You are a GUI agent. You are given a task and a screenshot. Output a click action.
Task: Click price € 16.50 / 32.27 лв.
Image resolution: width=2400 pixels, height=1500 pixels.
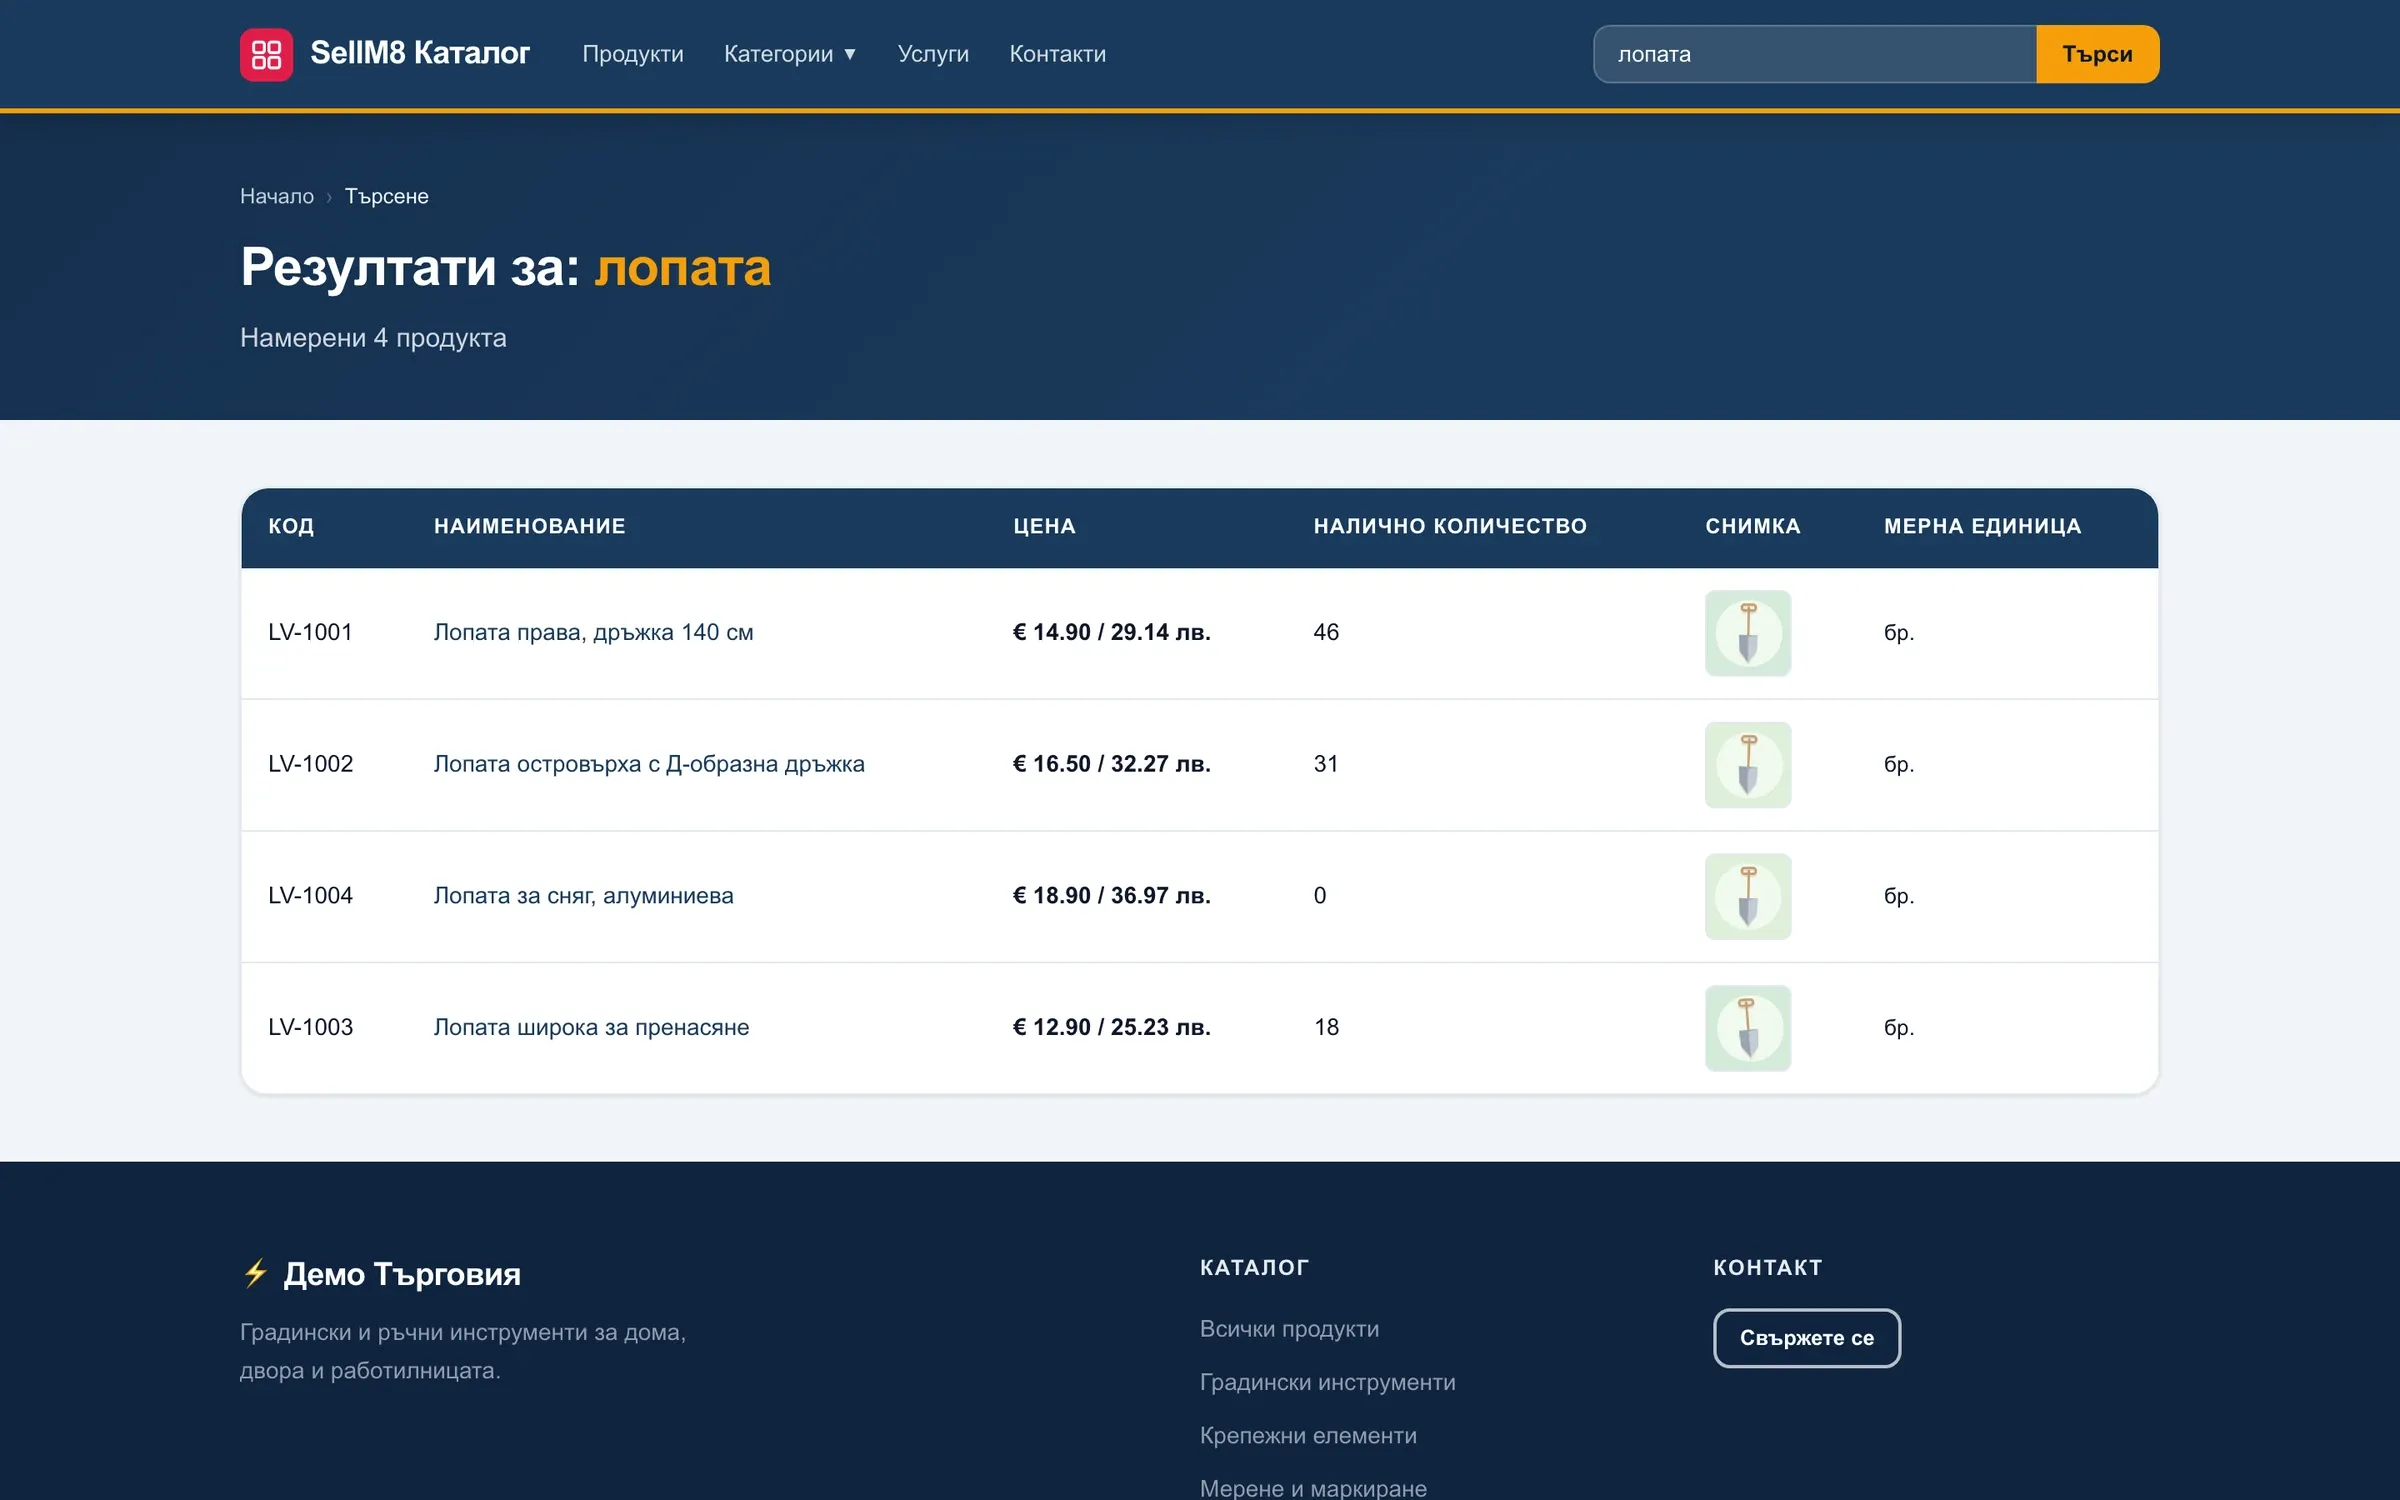pyautogui.click(x=1111, y=764)
